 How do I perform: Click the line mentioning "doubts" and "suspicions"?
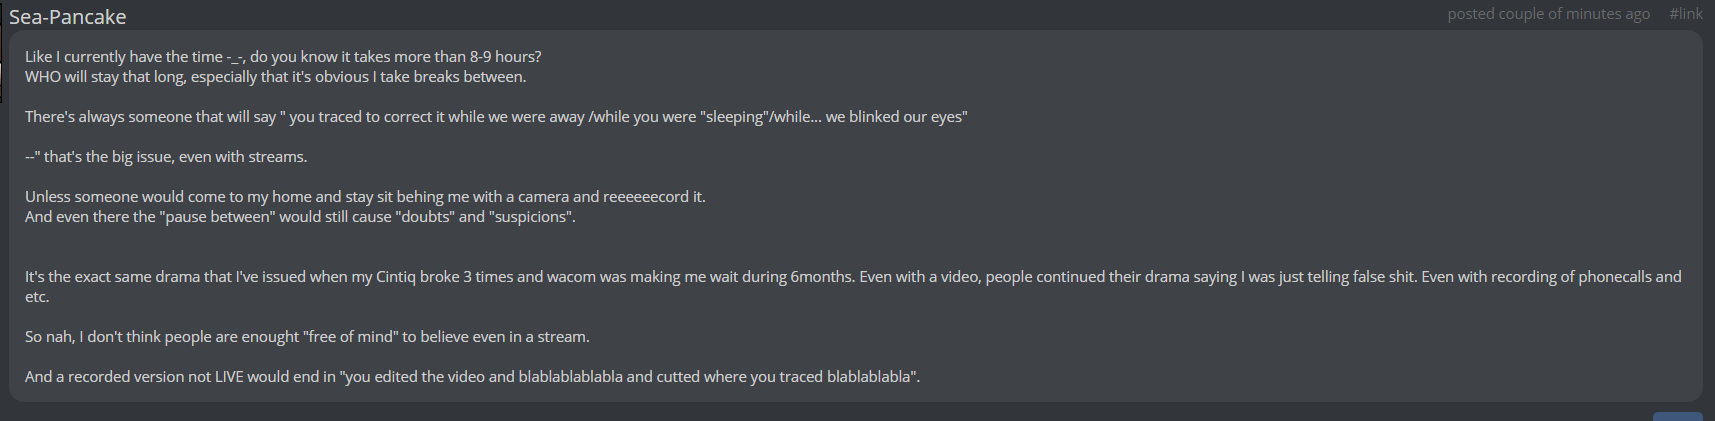point(300,217)
